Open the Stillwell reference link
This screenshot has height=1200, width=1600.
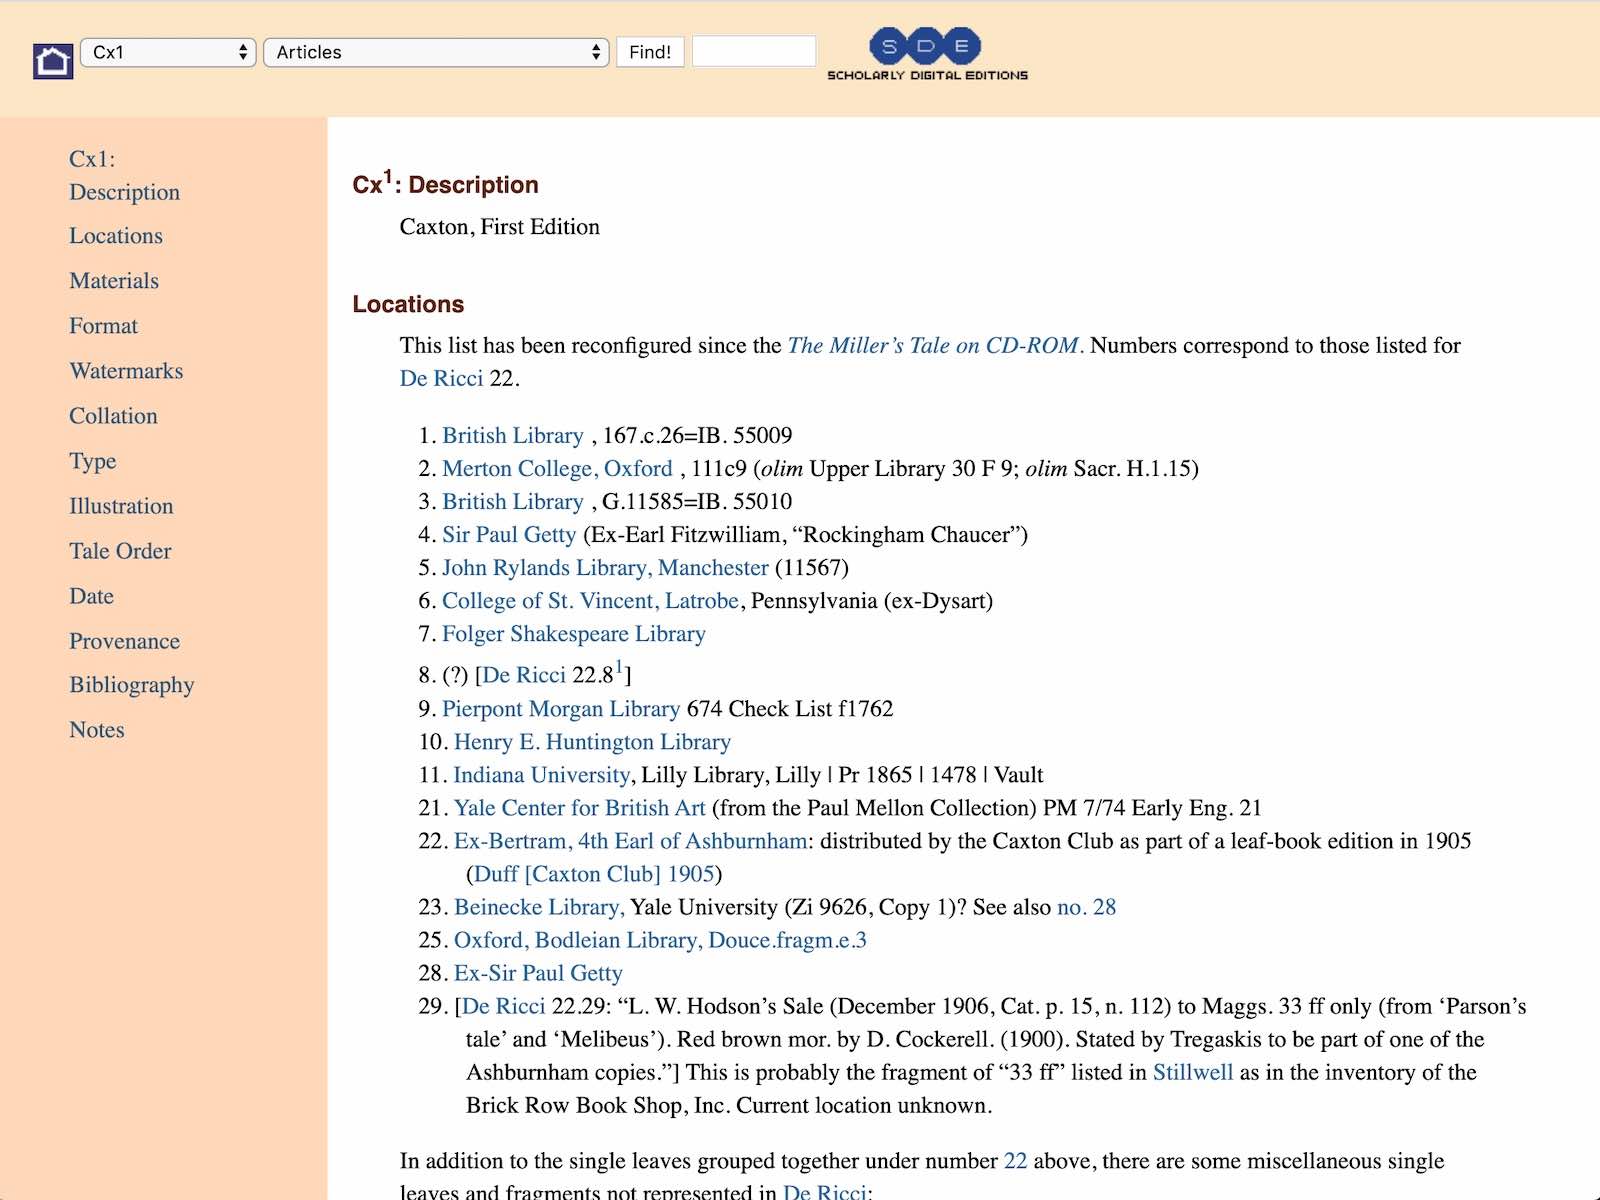[x=1193, y=1071]
